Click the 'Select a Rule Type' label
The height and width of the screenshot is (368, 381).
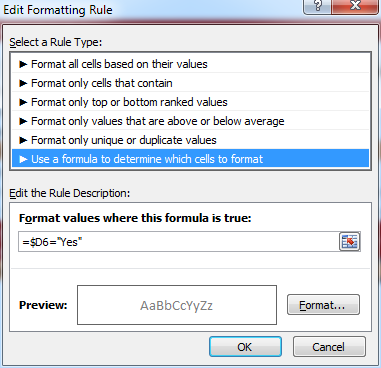point(55,42)
